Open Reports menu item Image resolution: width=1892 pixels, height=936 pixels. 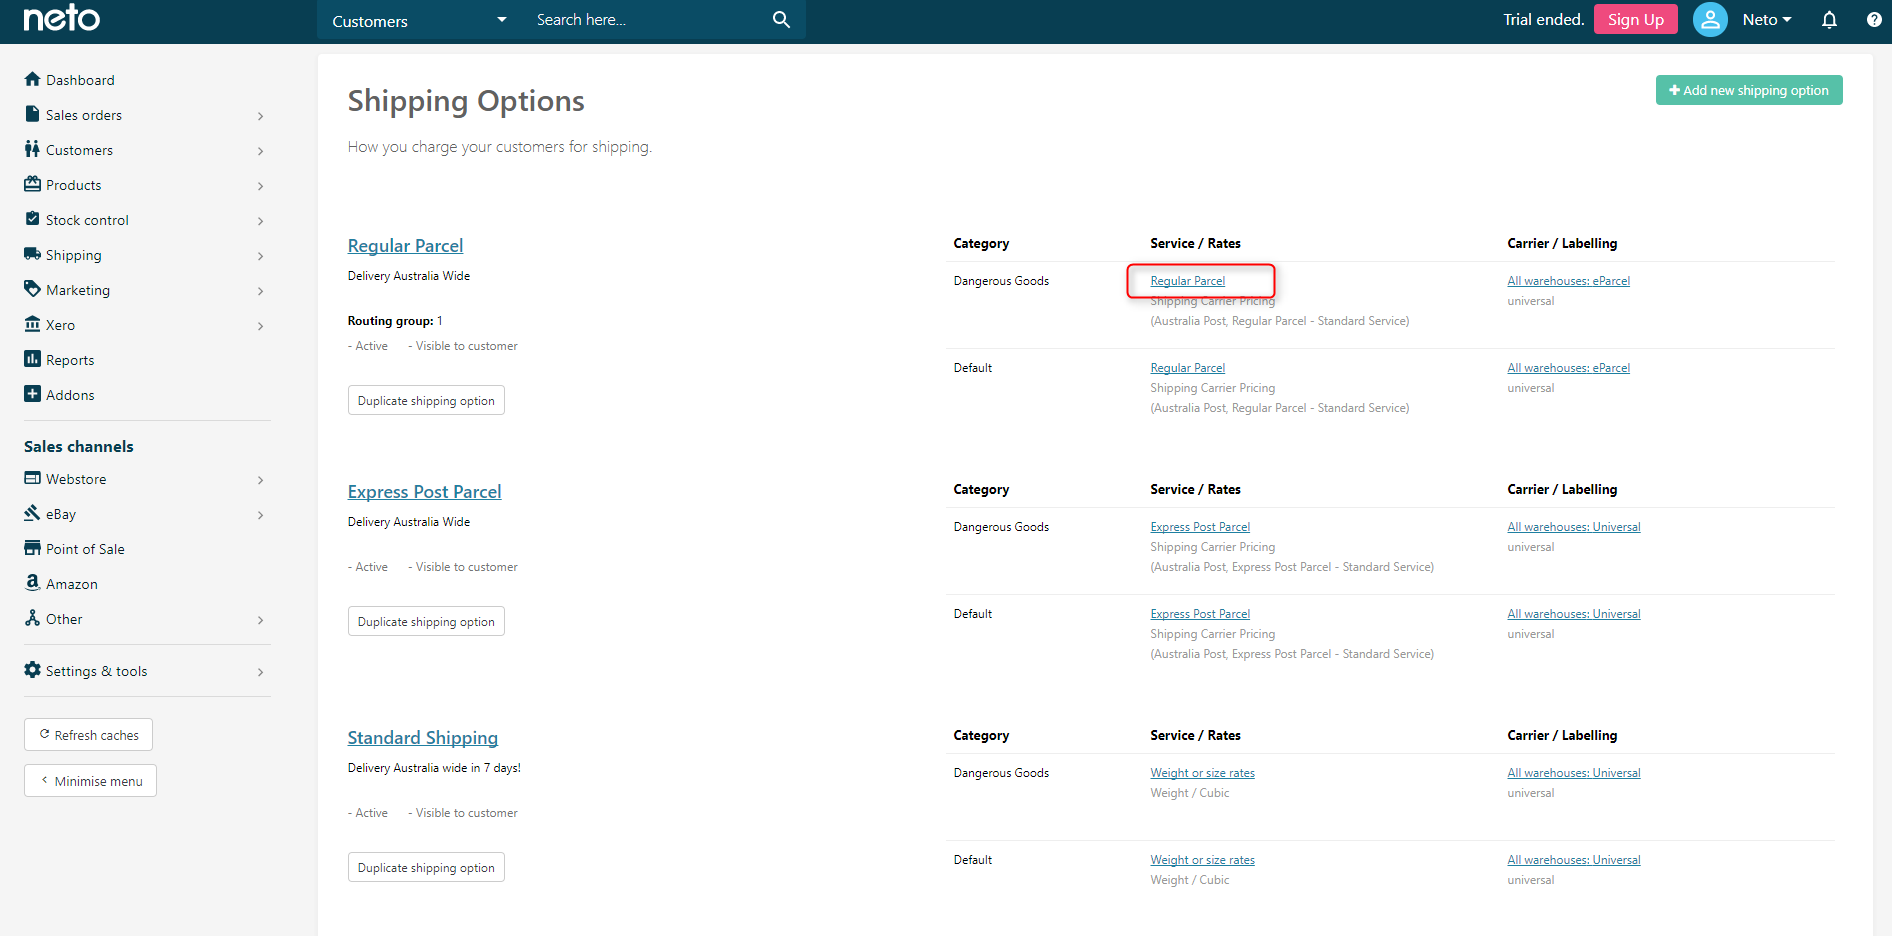[x=70, y=360]
